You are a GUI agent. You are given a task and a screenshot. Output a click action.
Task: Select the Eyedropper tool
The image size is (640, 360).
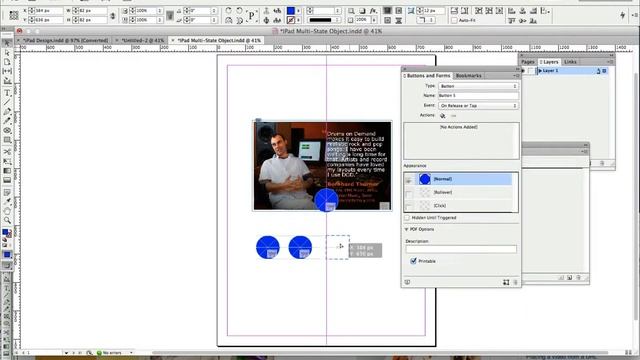click(x=7, y=202)
